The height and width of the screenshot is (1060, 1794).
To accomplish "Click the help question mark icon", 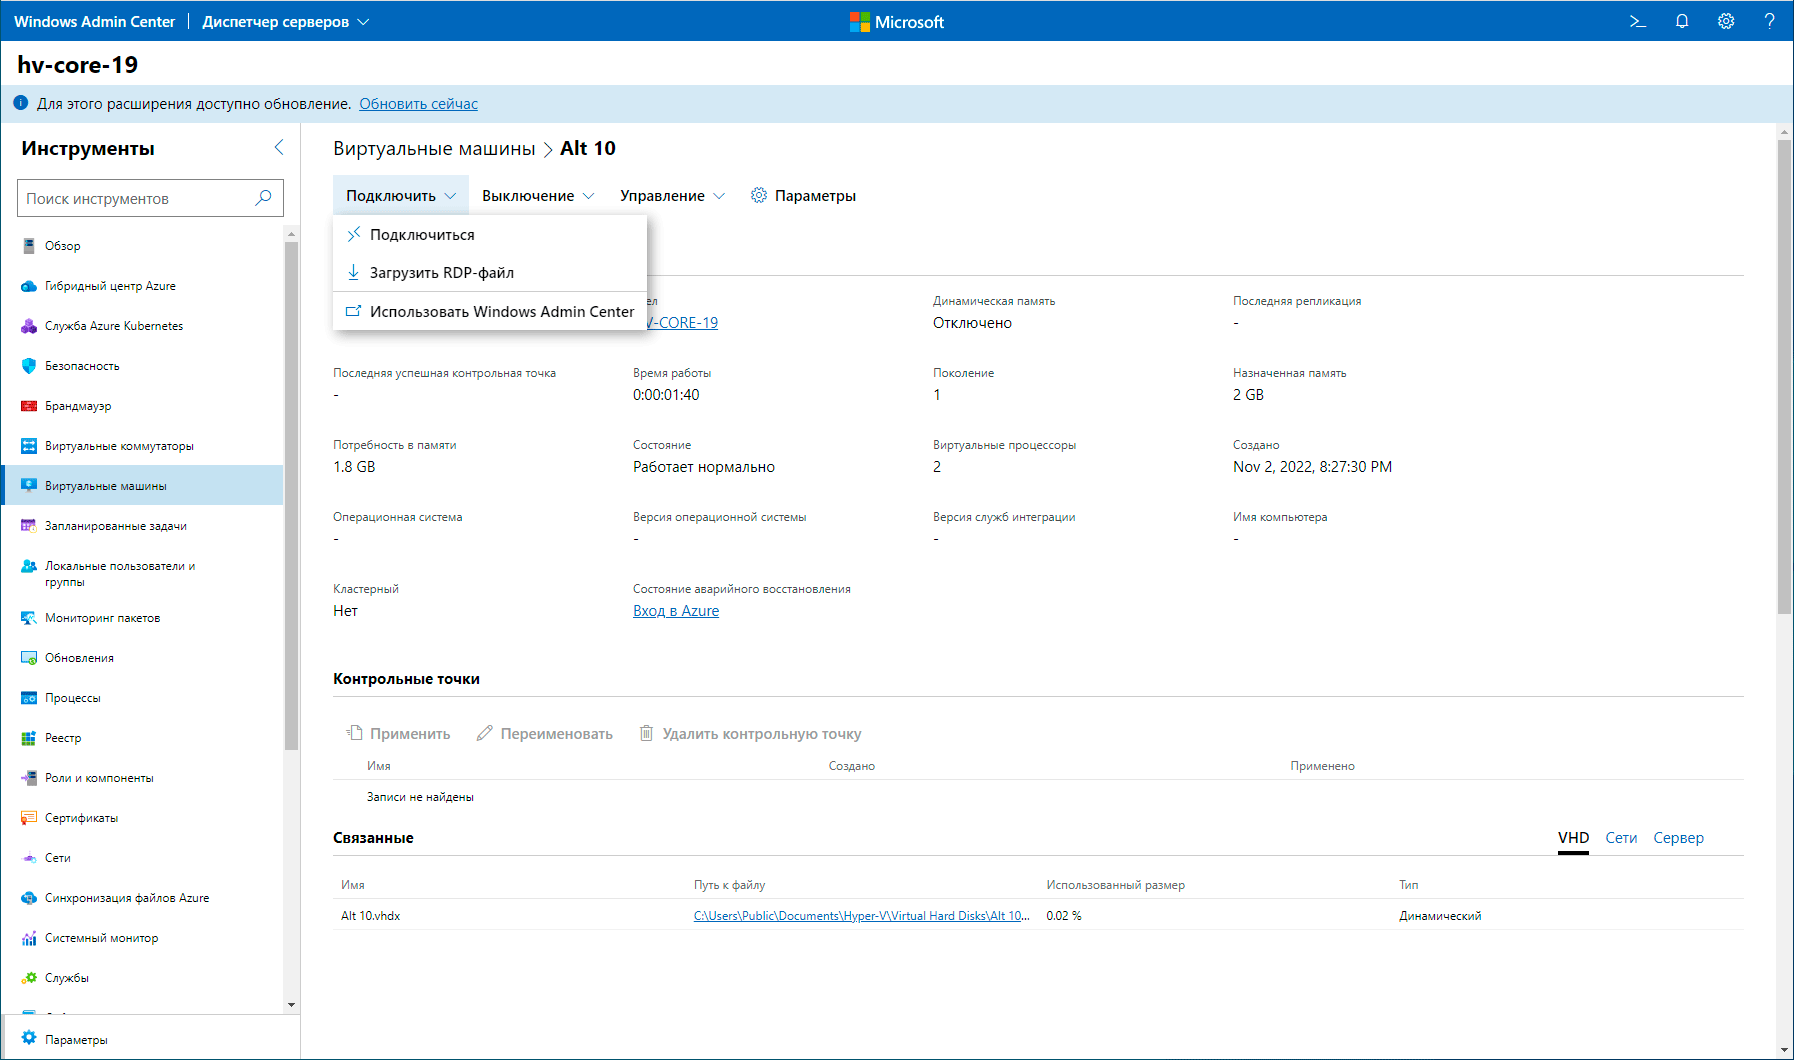I will coord(1769,21).
